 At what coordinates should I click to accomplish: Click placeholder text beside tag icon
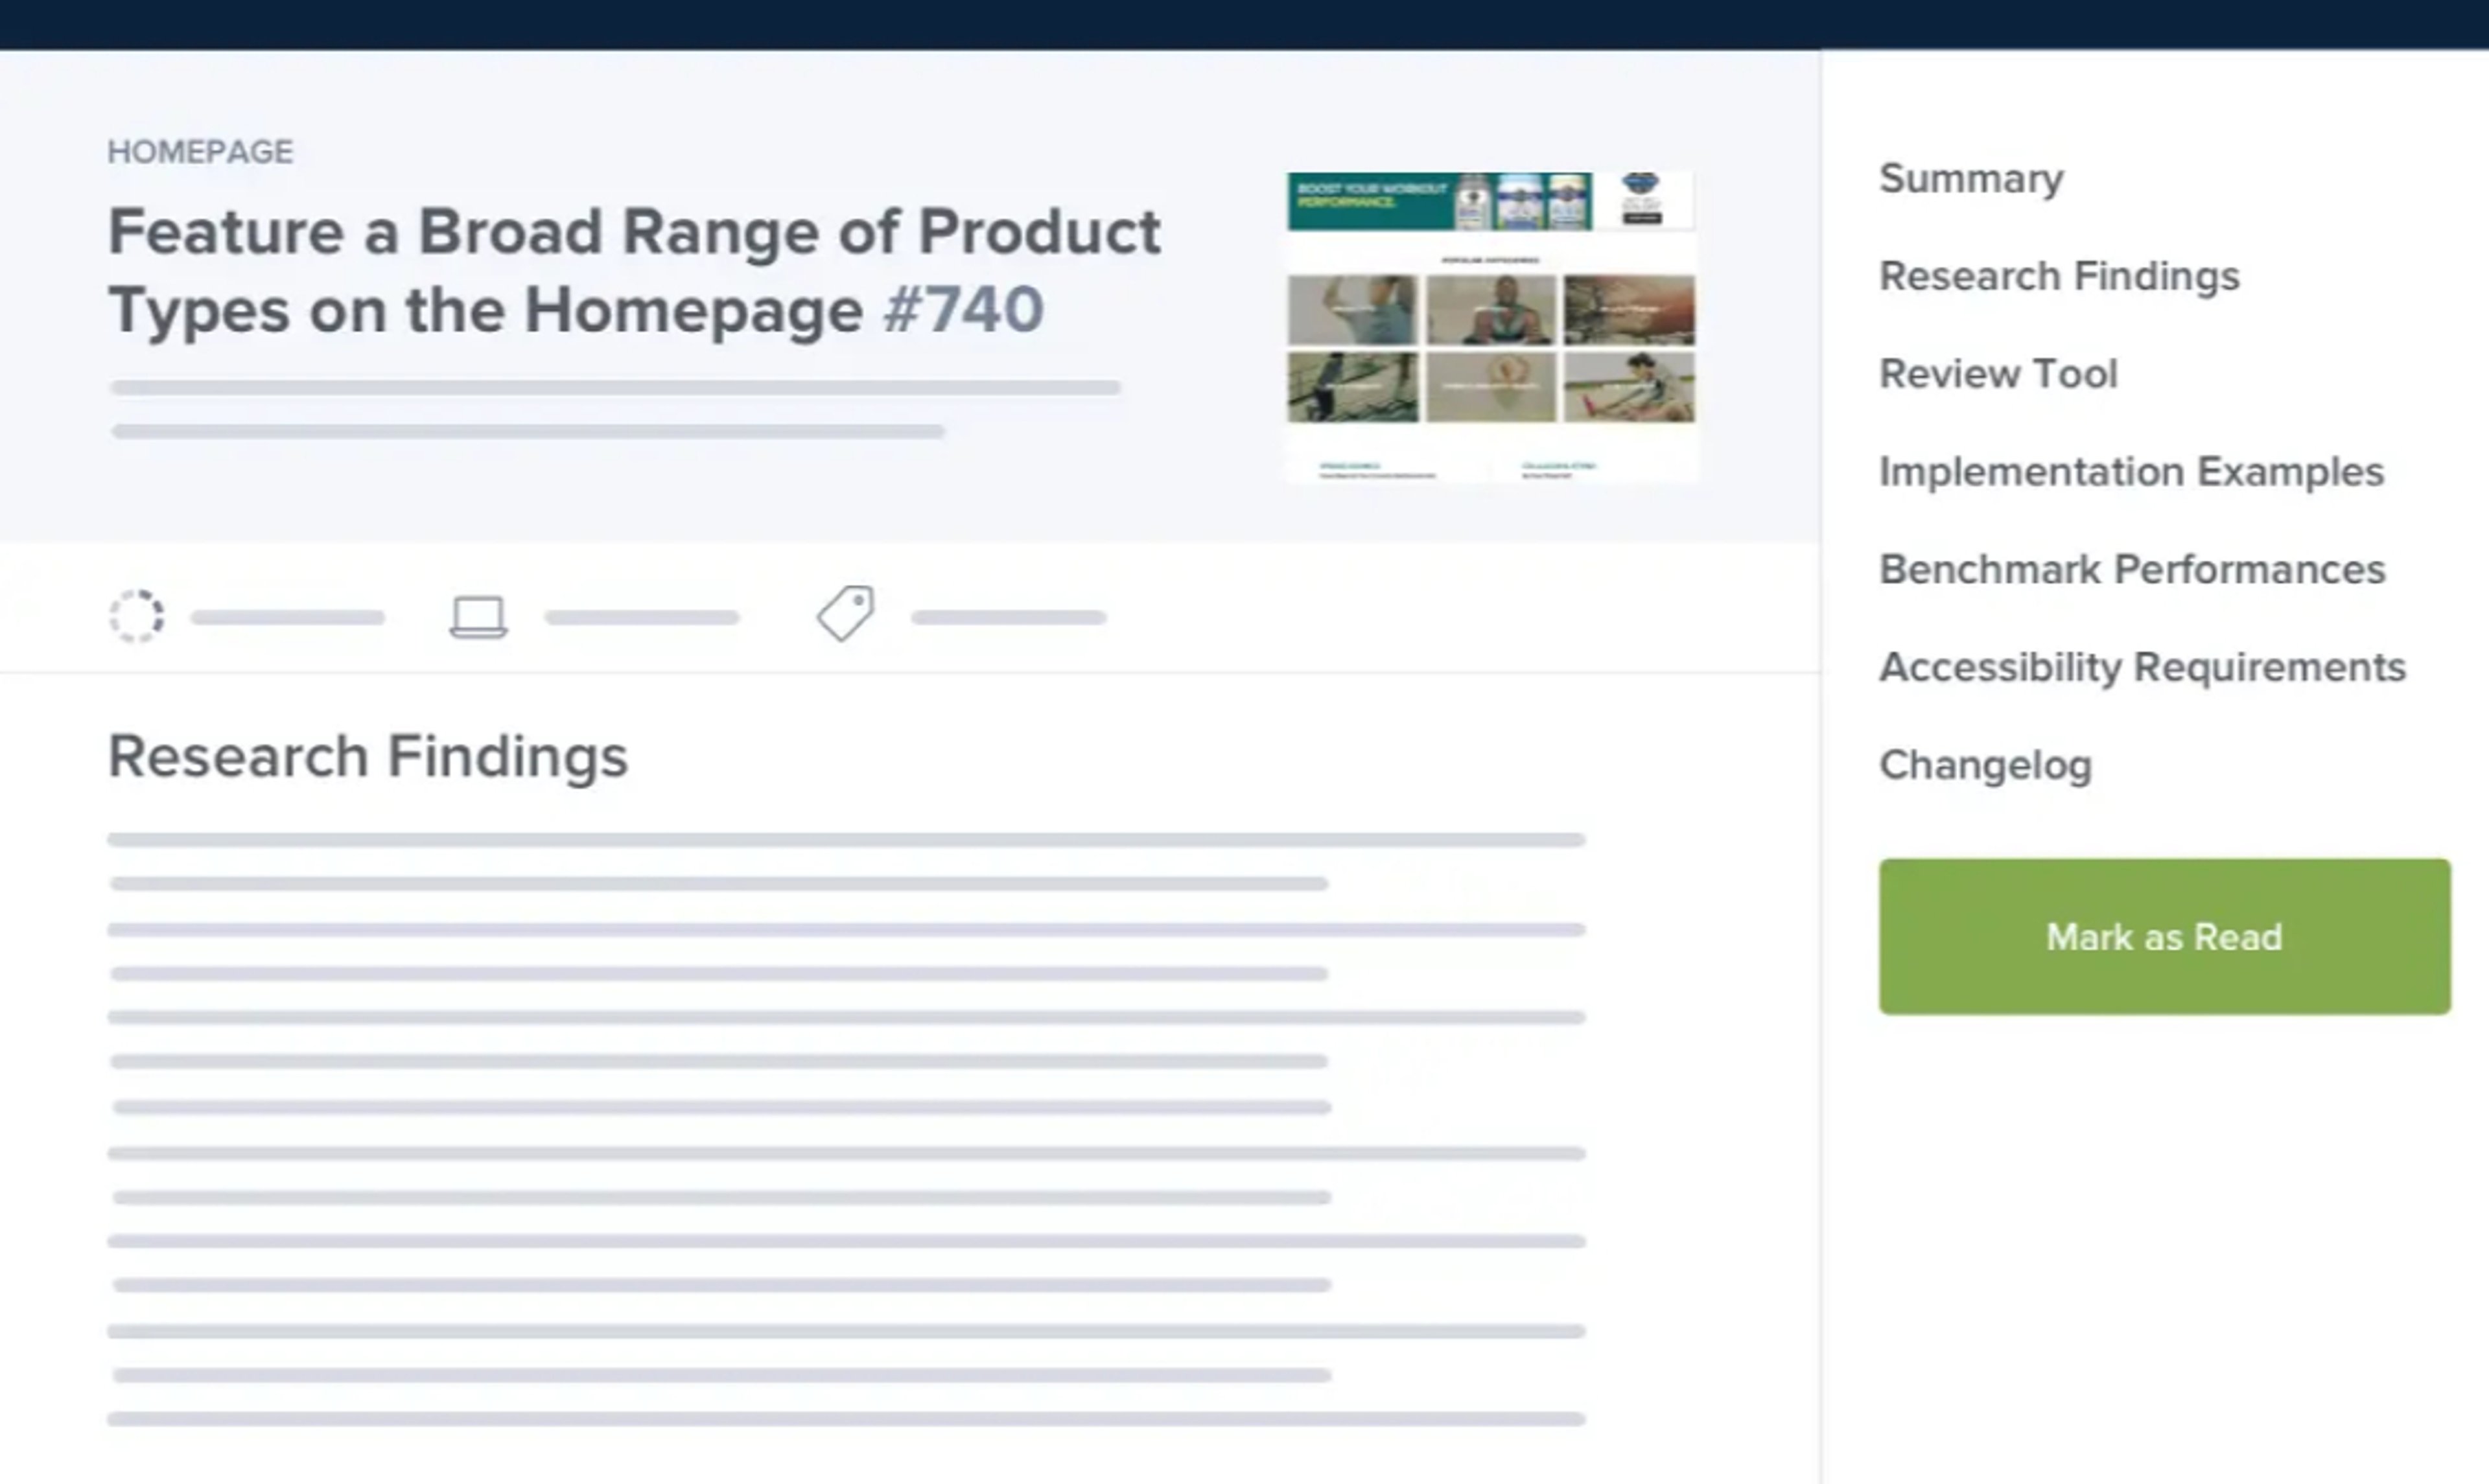point(1008,618)
